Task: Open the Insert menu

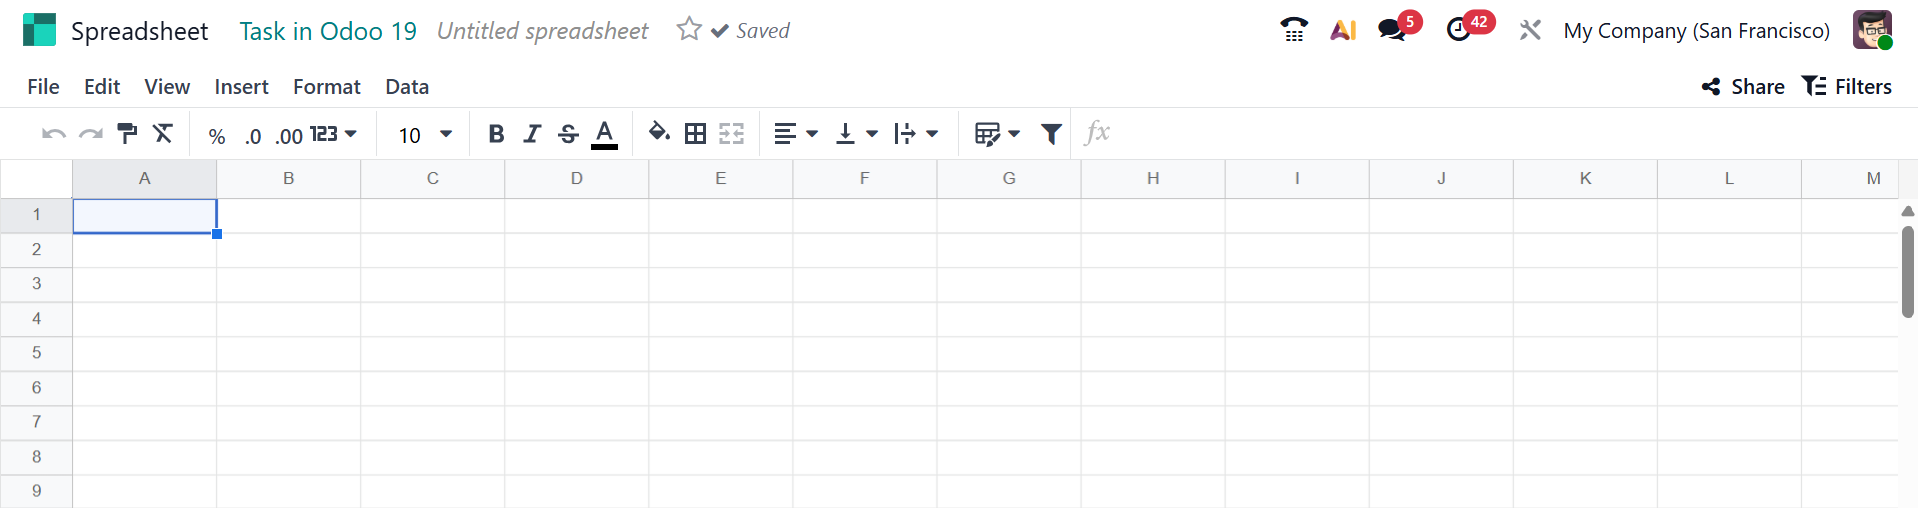Action: (241, 87)
